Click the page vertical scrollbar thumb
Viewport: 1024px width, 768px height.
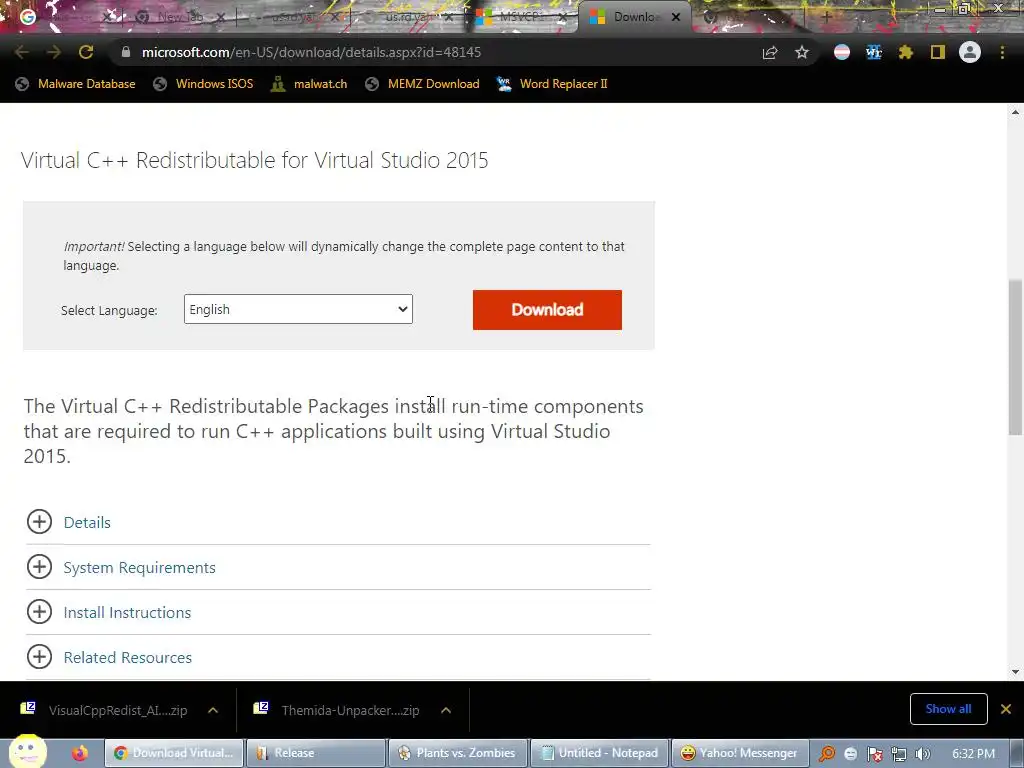[x=1015, y=357]
